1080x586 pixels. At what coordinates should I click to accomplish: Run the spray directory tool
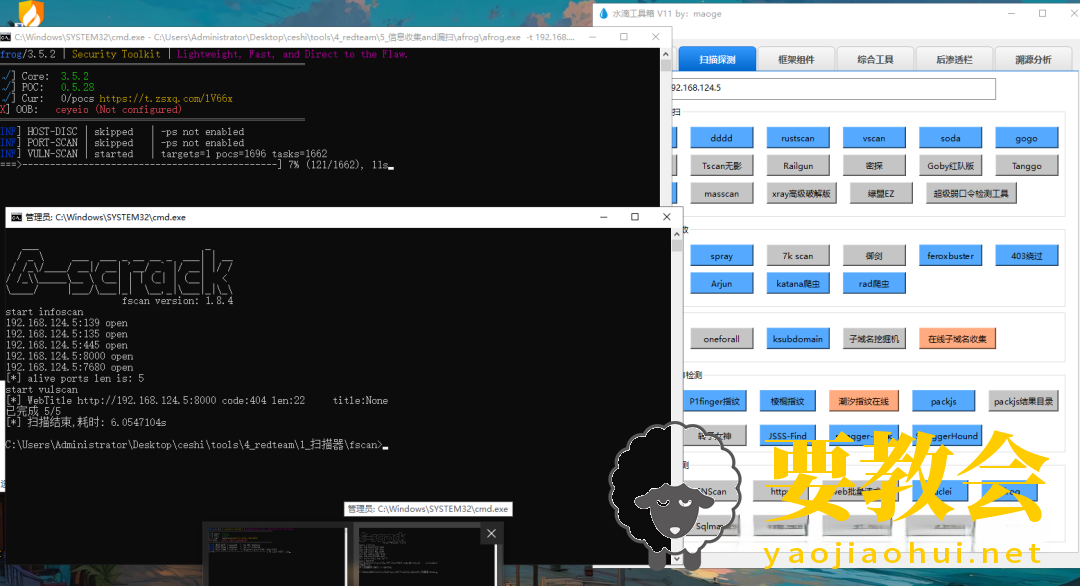[721, 255]
